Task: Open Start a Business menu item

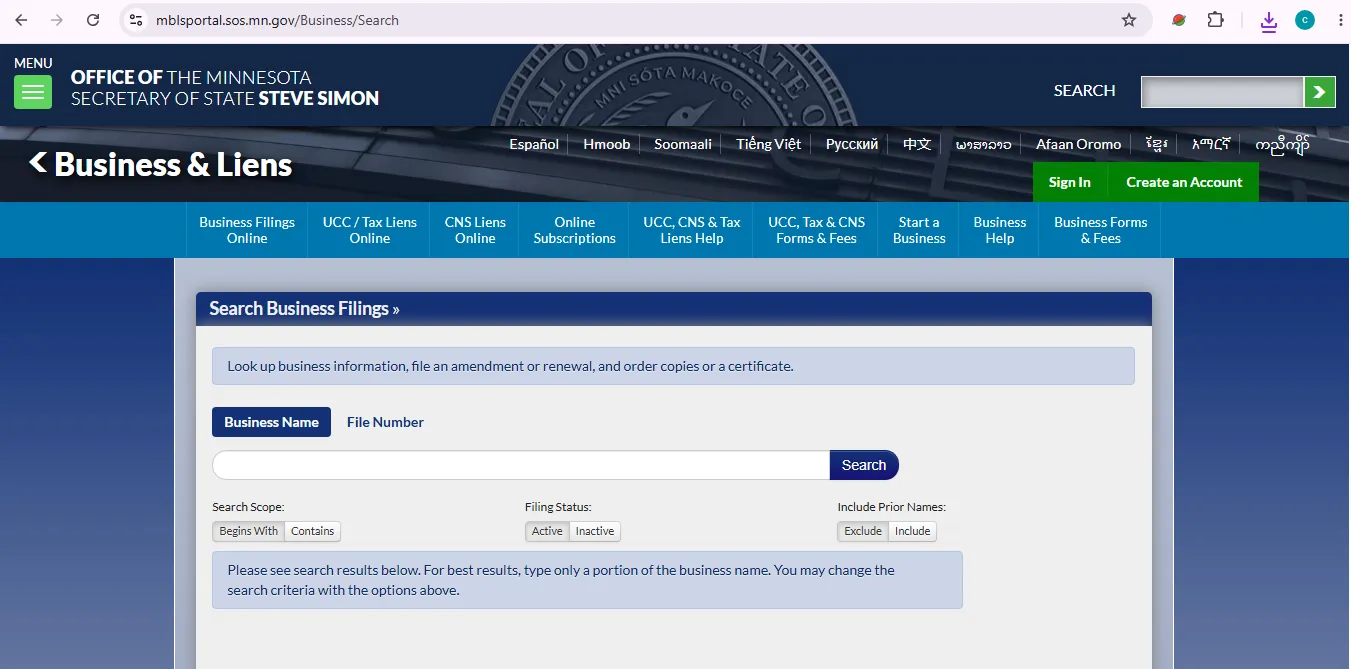Action: (x=919, y=230)
